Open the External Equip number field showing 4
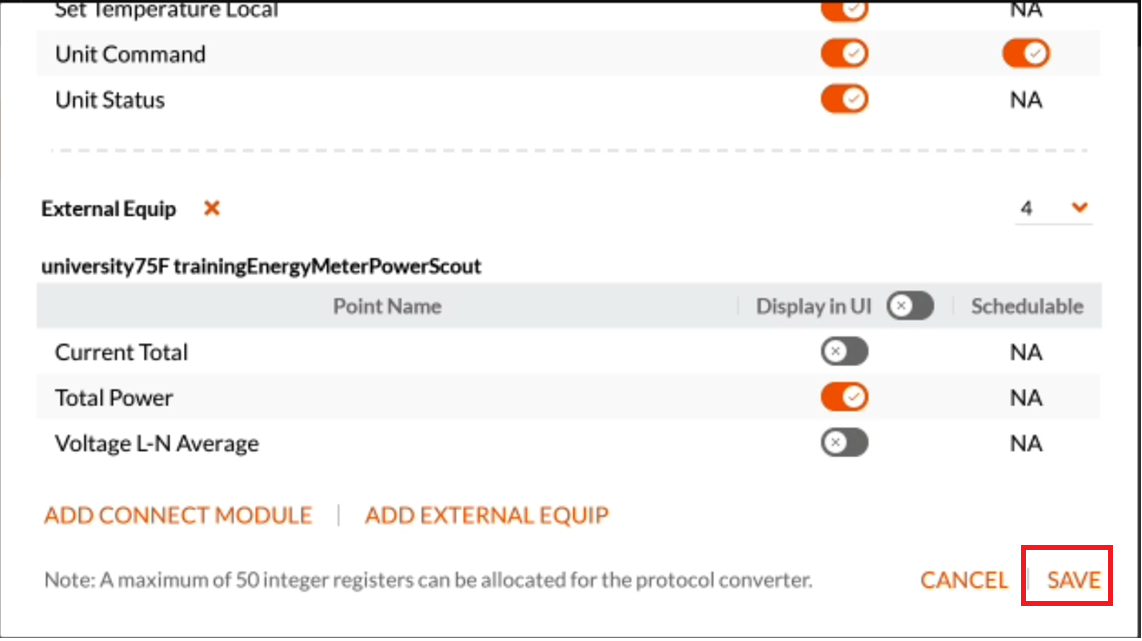 [x=1053, y=208]
